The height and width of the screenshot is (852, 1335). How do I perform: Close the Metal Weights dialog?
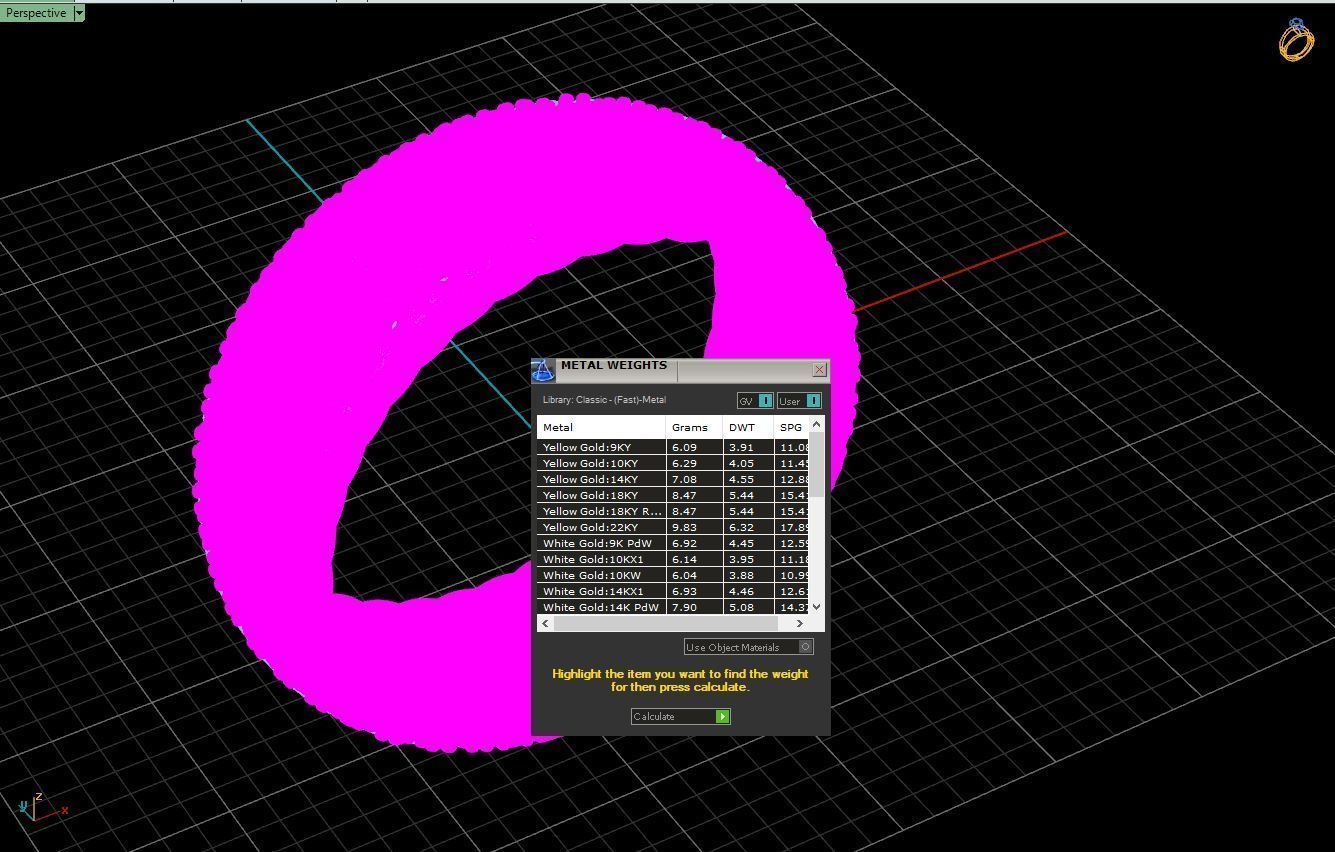click(819, 369)
